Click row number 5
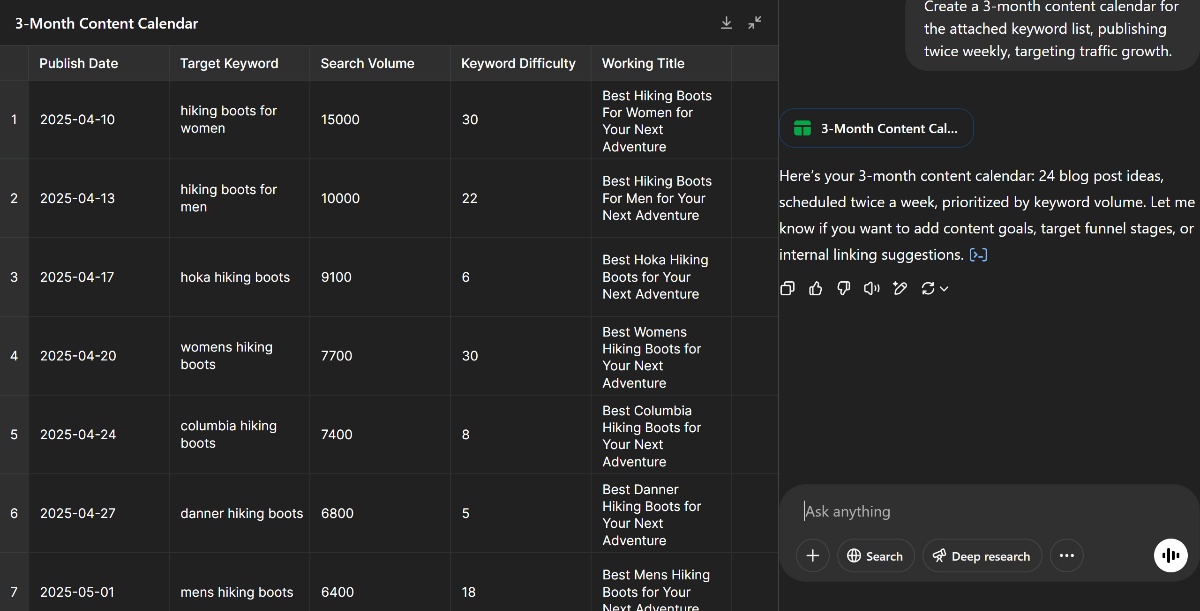1200x611 pixels. [14, 435]
